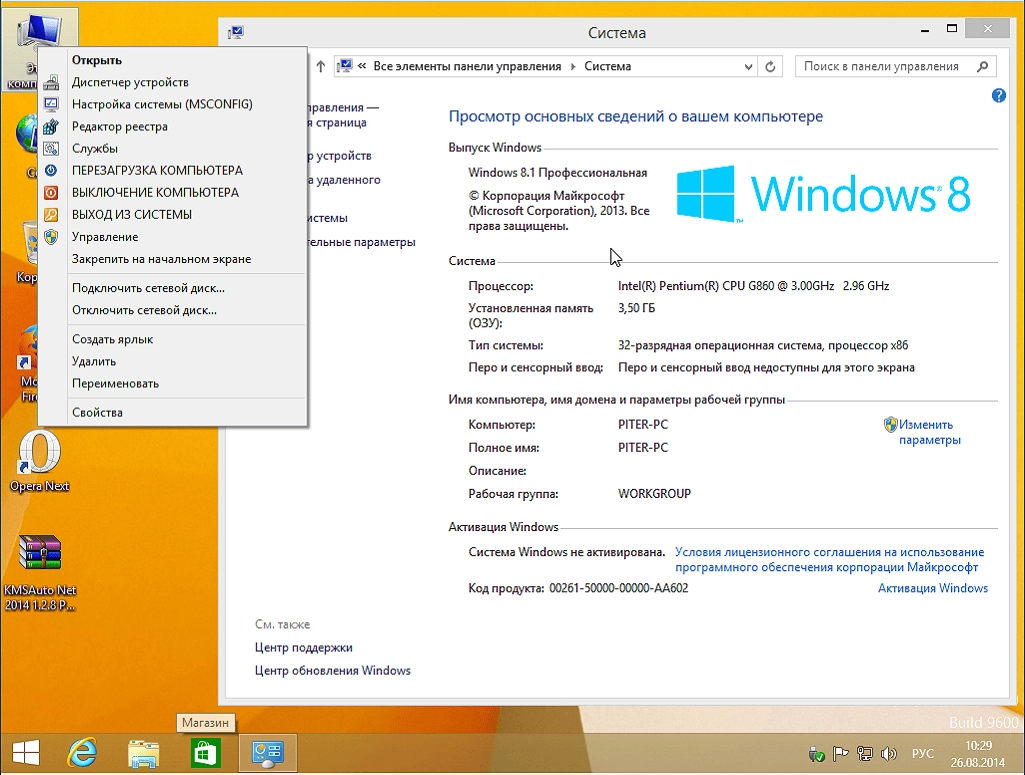Screen dimensions: 1025x775
Task: Open license terms link Условия лицензионного соглашения
Action: [x=829, y=560]
